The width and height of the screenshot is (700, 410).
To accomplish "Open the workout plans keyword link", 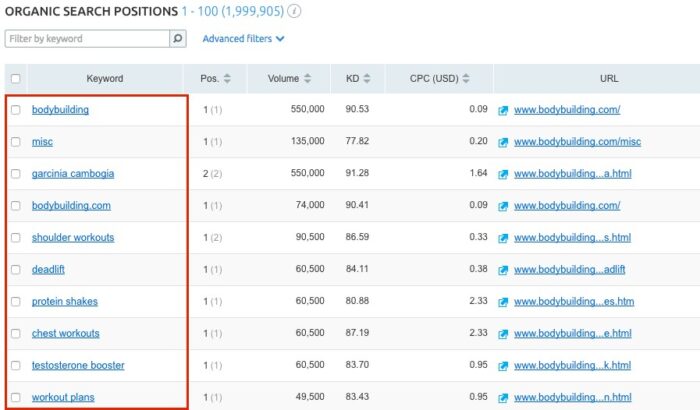I will pyautogui.click(x=63, y=397).
